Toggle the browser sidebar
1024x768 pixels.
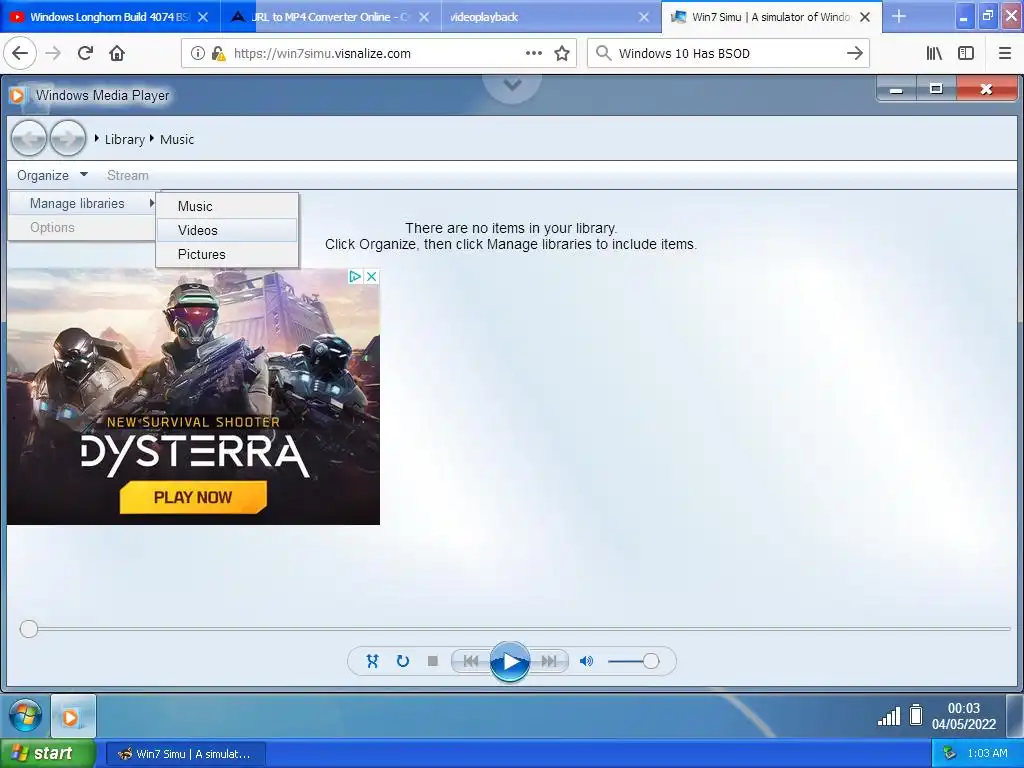click(x=966, y=54)
